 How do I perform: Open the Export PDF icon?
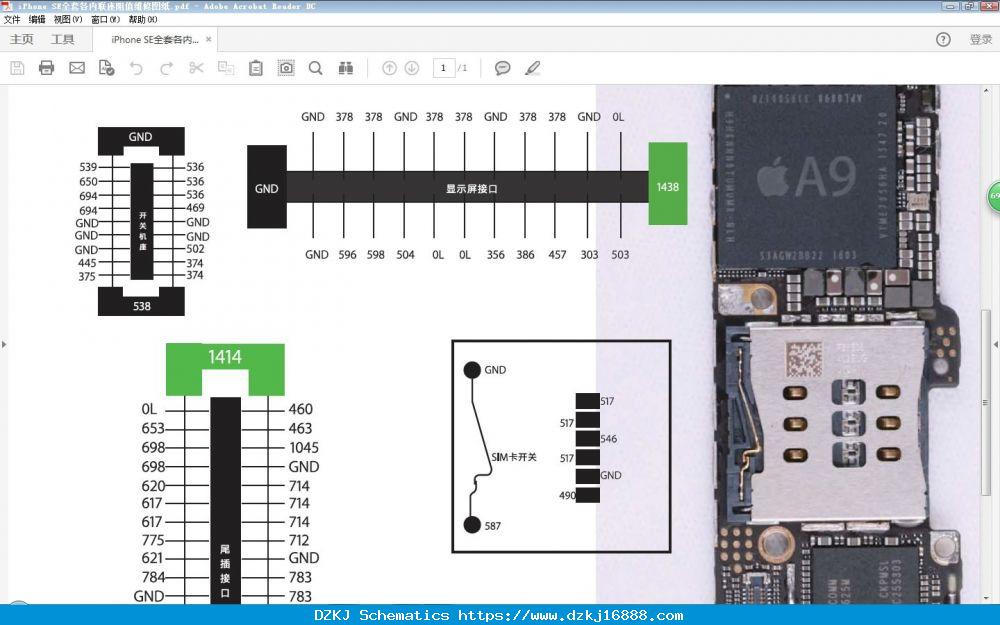click(x=107, y=68)
